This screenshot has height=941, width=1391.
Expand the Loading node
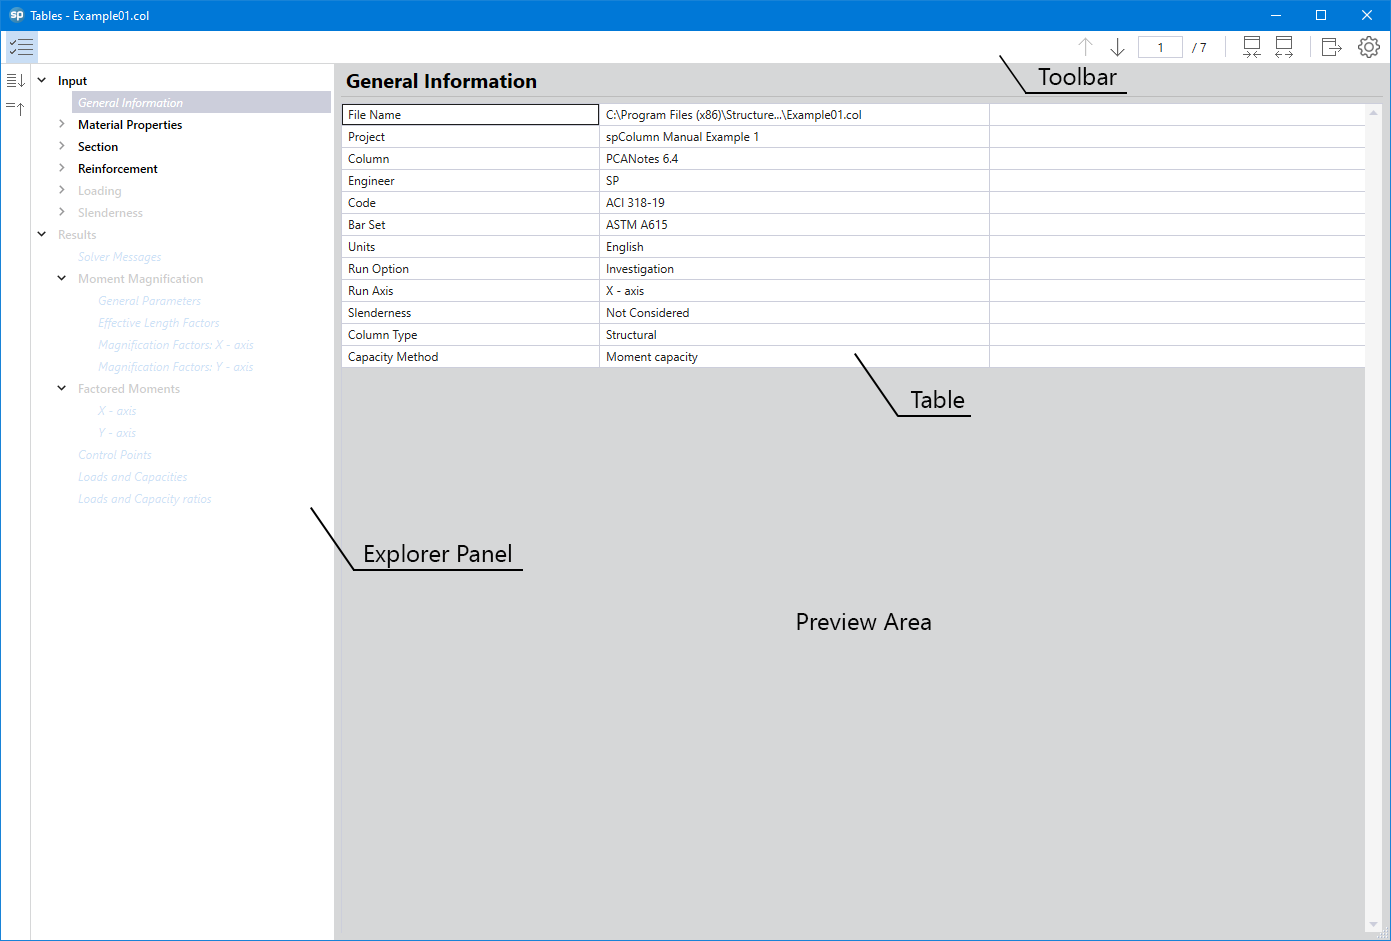[60, 190]
